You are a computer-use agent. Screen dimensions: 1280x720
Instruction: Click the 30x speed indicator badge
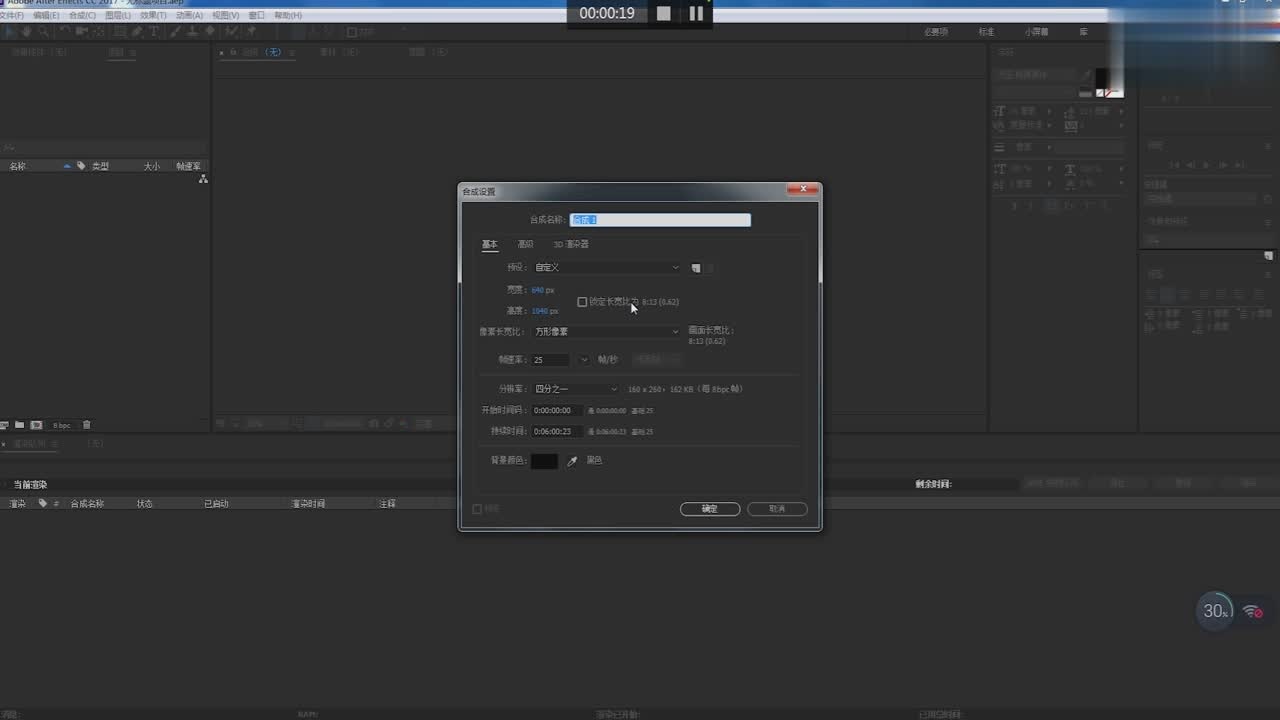(x=1216, y=611)
